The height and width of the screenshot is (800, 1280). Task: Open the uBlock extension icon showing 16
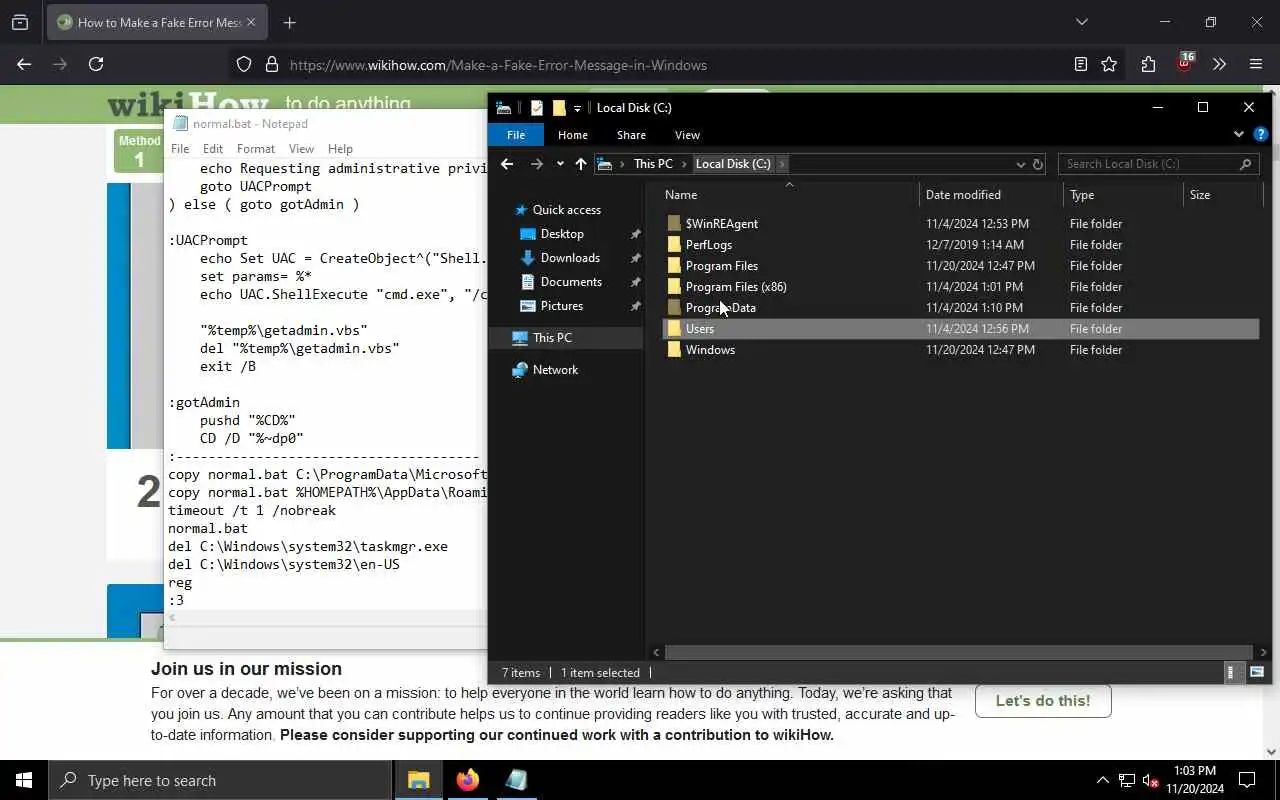[1185, 63]
